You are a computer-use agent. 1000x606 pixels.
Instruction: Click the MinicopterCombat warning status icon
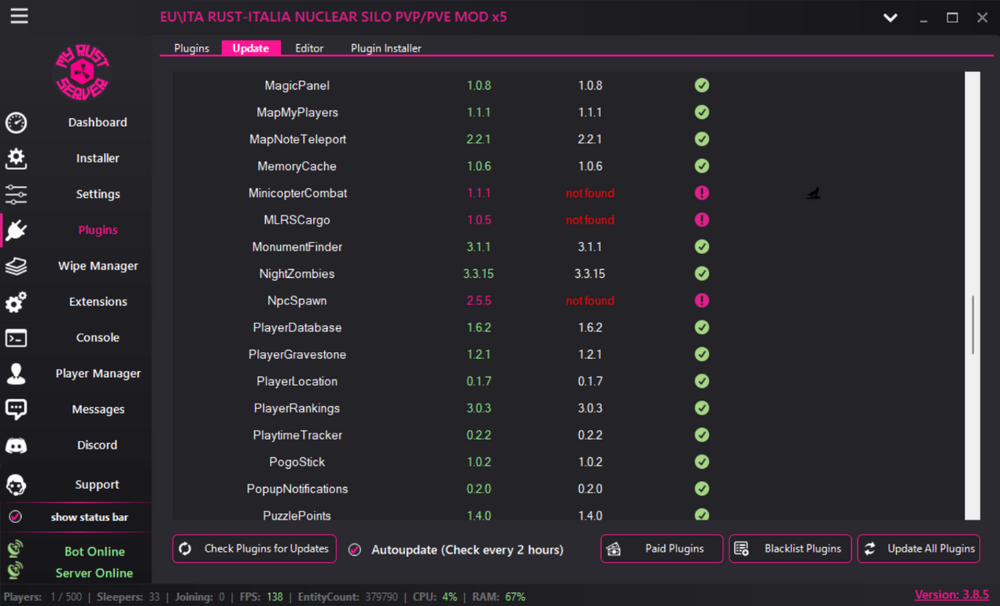(702, 193)
